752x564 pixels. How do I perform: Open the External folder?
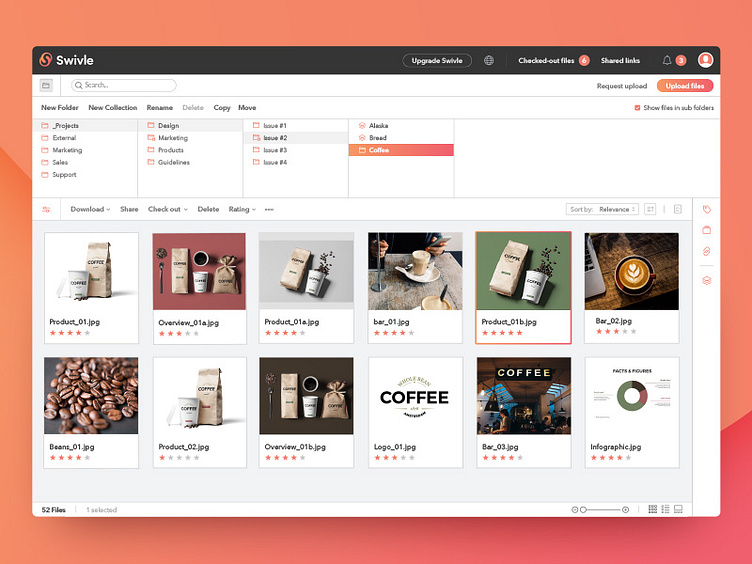click(x=85, y=138)
